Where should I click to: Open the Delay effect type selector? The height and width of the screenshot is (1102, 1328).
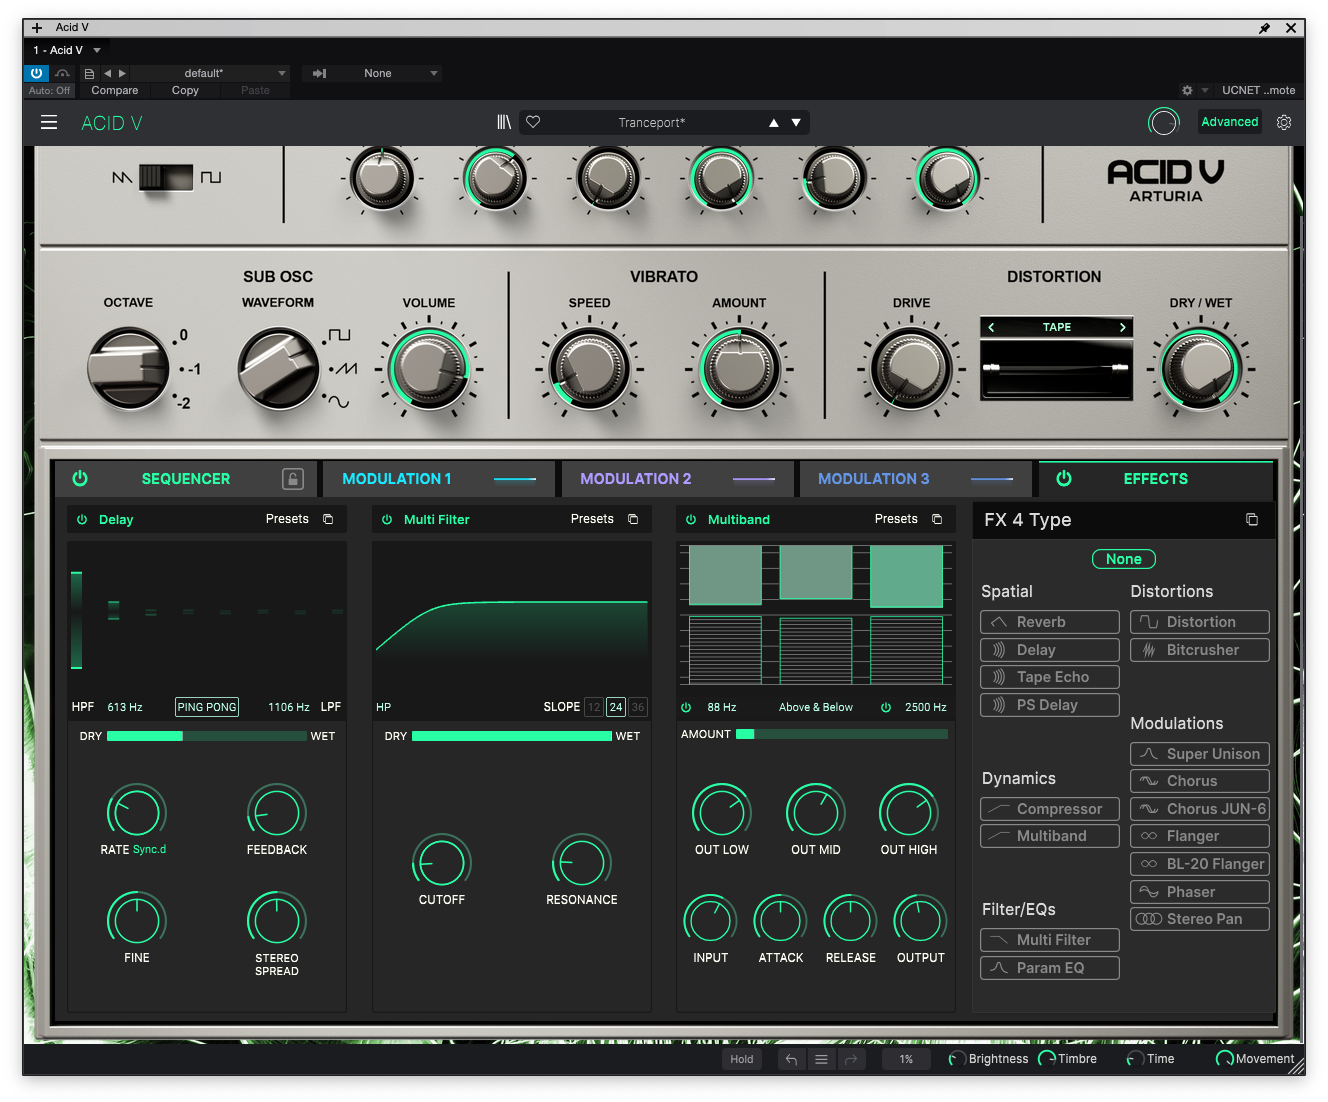tap(116, 520)
